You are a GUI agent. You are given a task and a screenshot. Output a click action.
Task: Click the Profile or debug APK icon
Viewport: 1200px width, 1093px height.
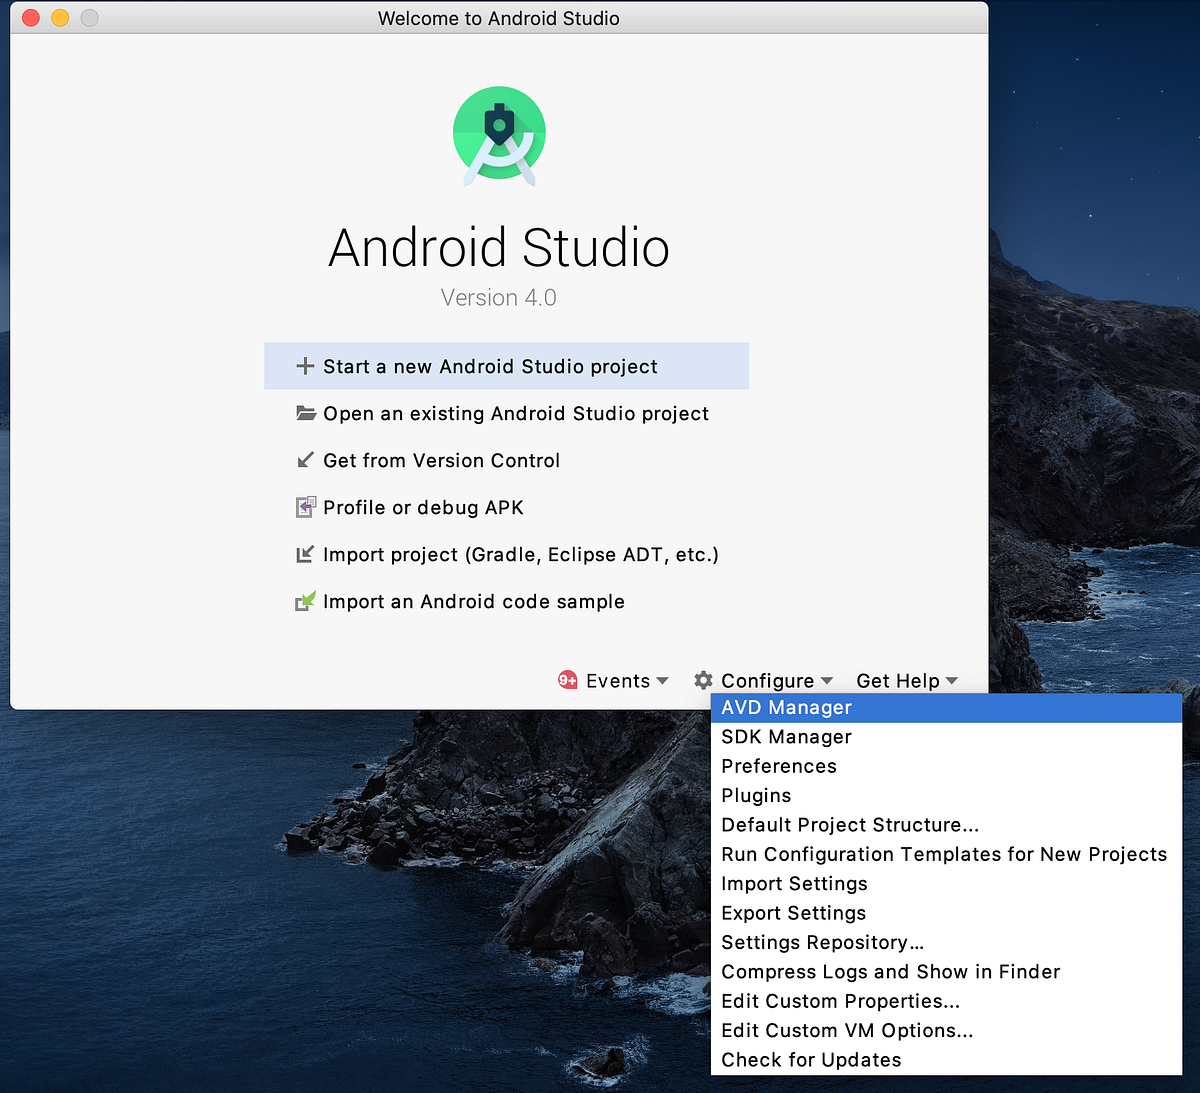(x=306, y=507)
